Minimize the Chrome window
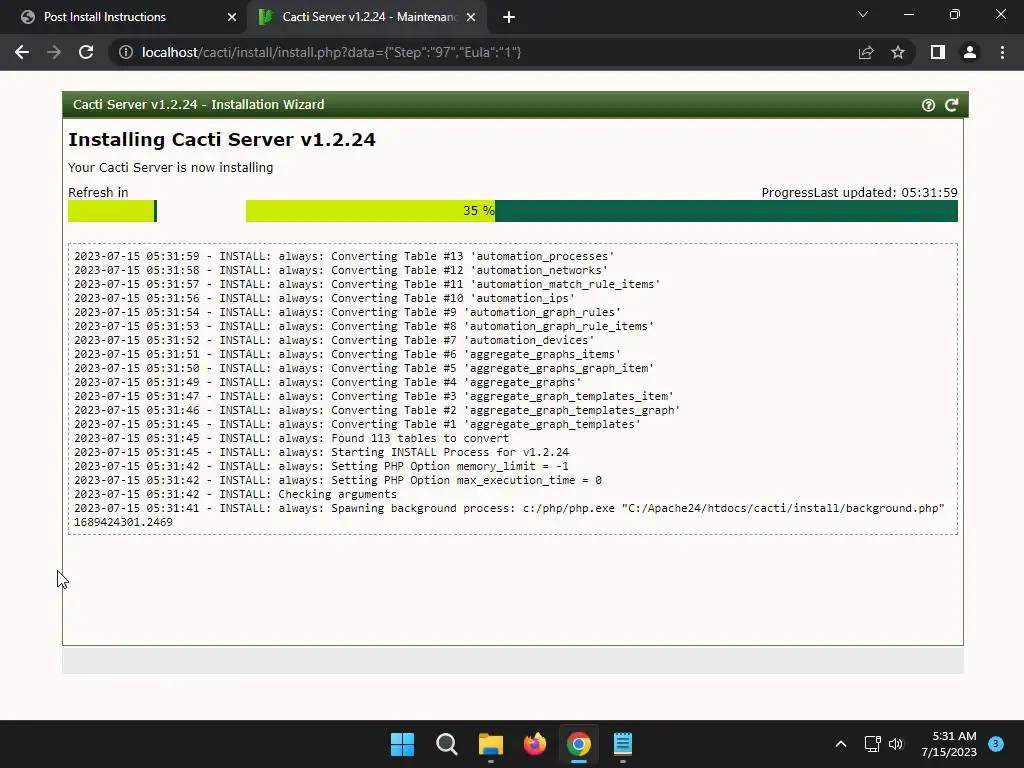This screenshot has width=1024, height=768. (x=908, y=14)
